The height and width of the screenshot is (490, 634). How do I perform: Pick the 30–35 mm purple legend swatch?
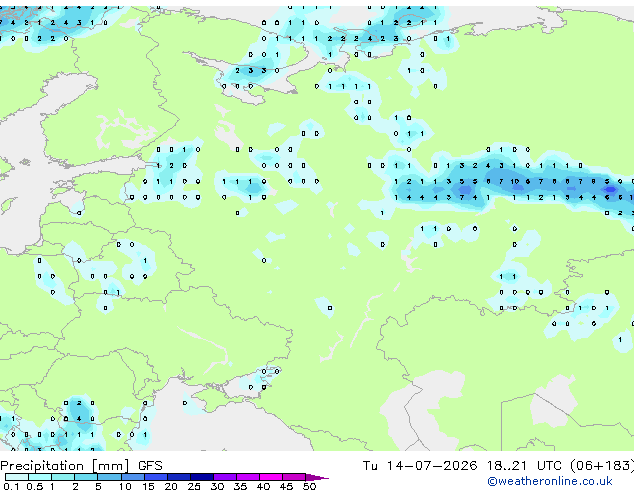coord(225,477)
